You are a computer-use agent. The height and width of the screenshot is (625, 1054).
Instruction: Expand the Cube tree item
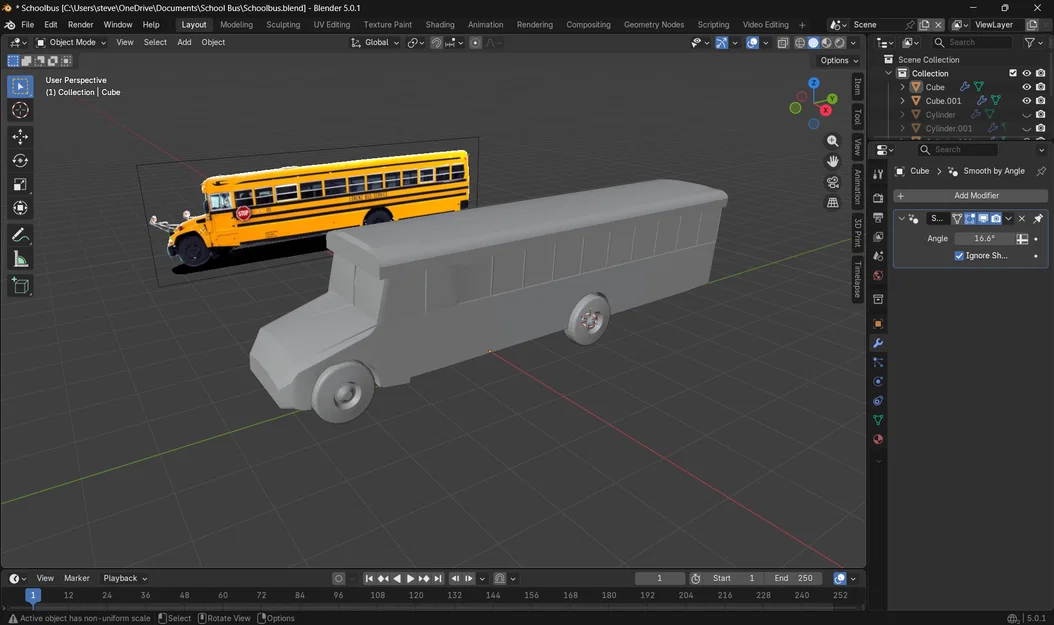pyautogui.click(x=903, y=87)
